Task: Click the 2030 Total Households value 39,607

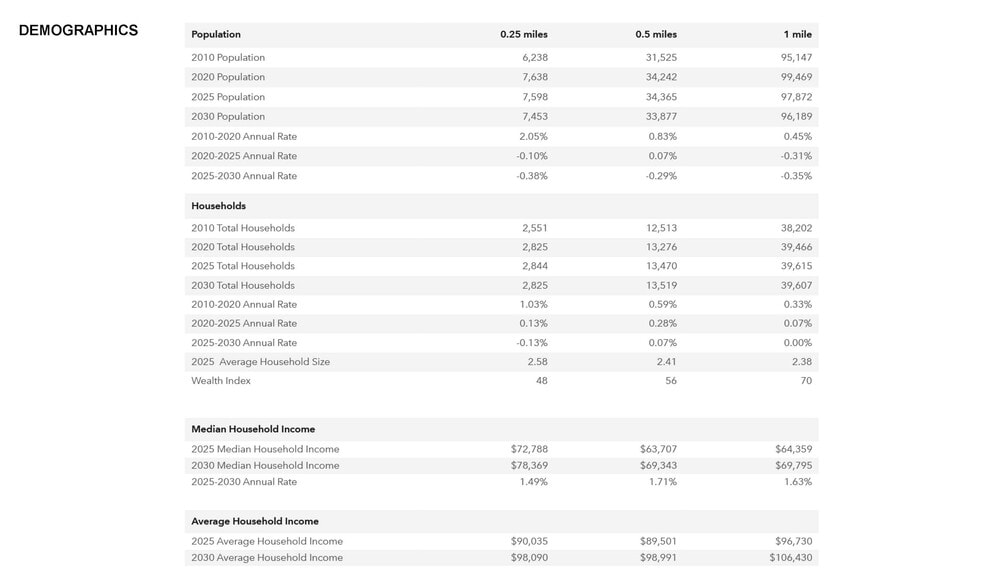Action: pyautogui.click(x=796, y=285)
